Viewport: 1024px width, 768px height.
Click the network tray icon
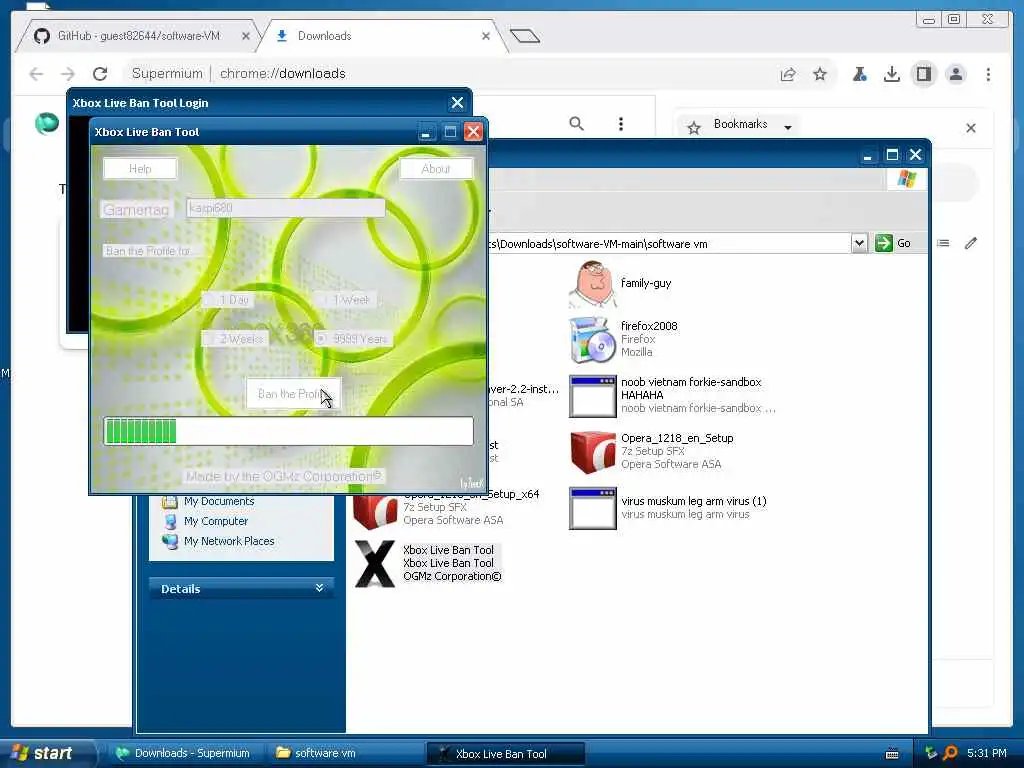click(x=931, y=753)
